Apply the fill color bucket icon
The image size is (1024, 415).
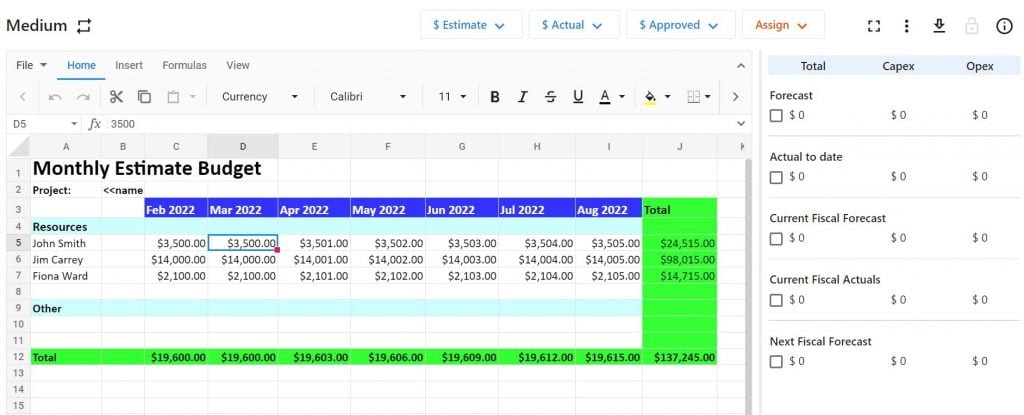click(650, 97)
